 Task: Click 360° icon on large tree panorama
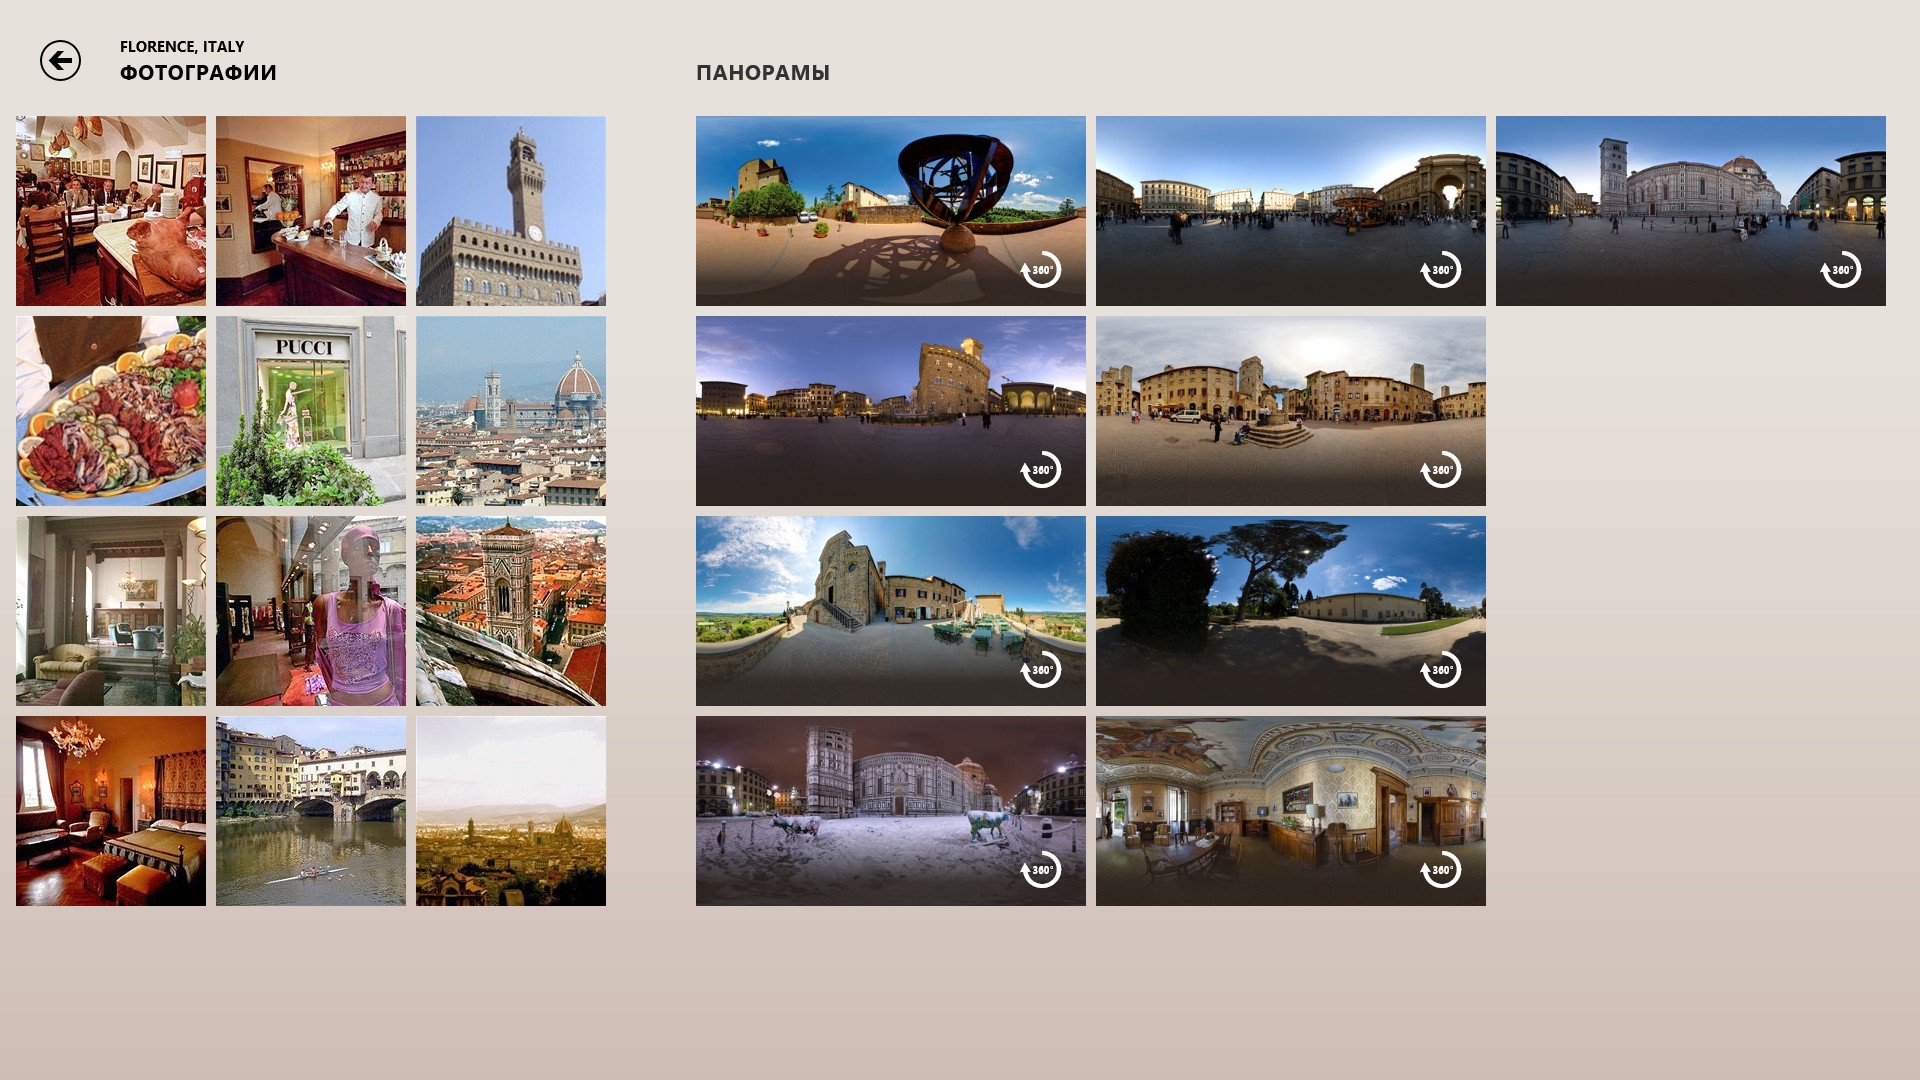[1441, 670]
